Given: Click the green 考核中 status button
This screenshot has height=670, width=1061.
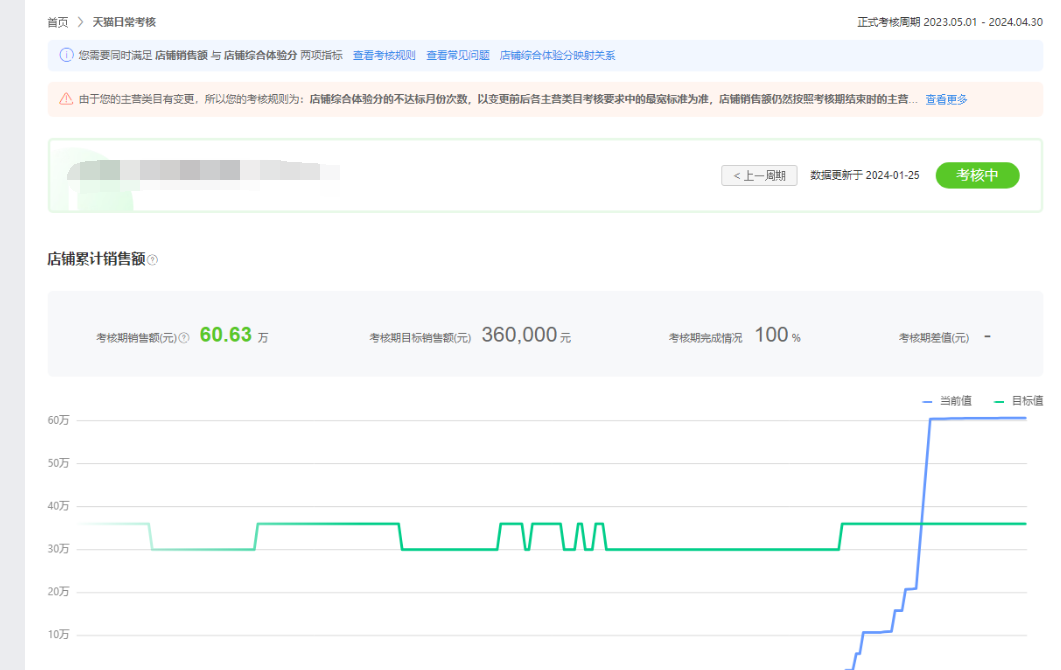Looking at the screenshot, I should (977, 175).
